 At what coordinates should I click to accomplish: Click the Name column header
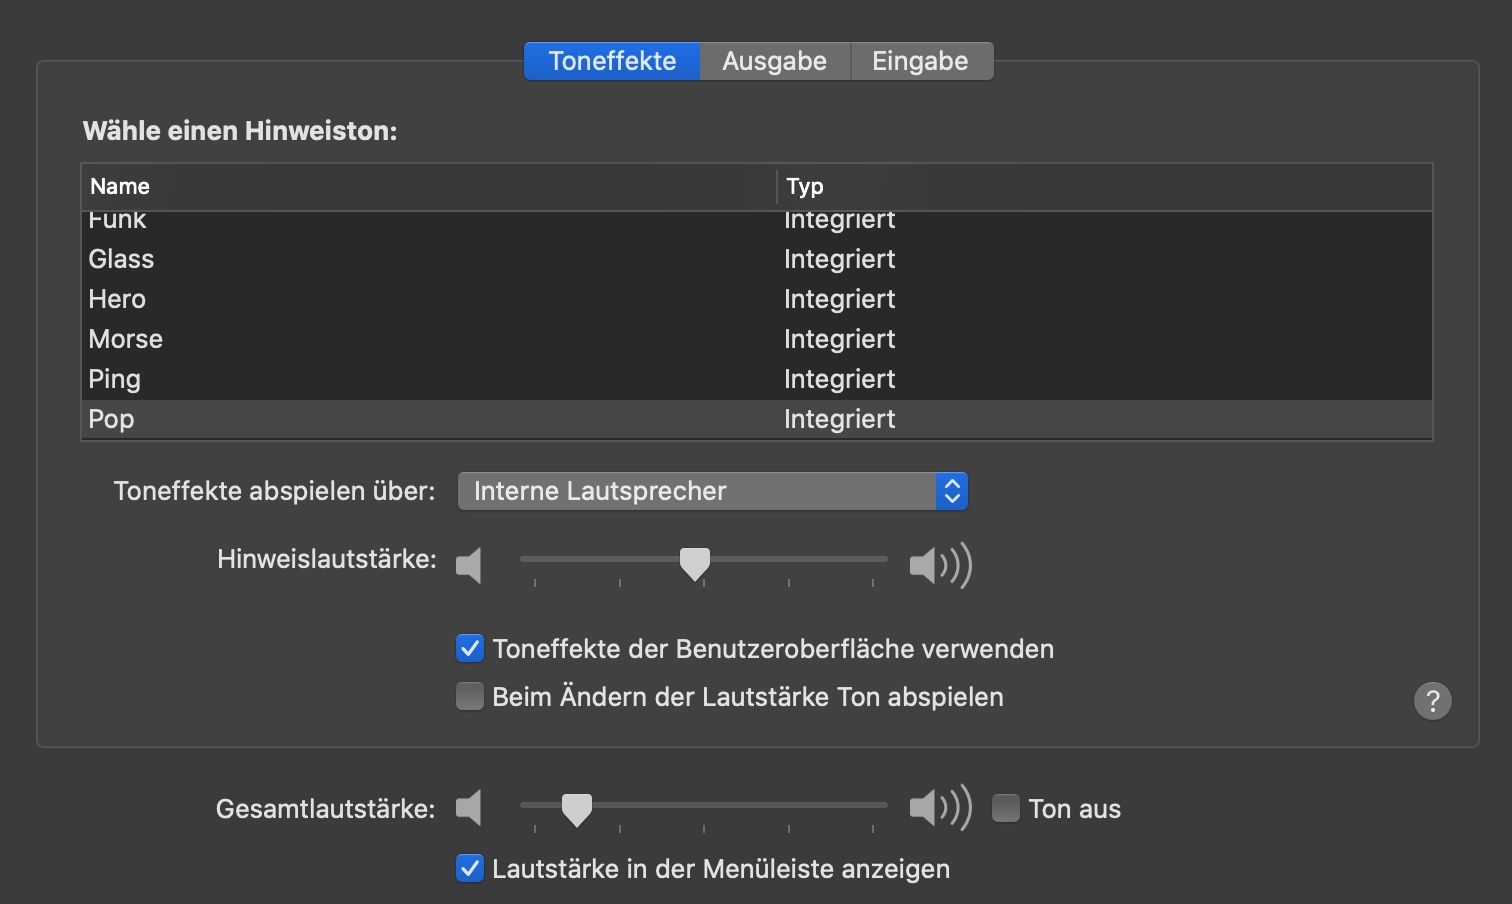pos(120,187)
